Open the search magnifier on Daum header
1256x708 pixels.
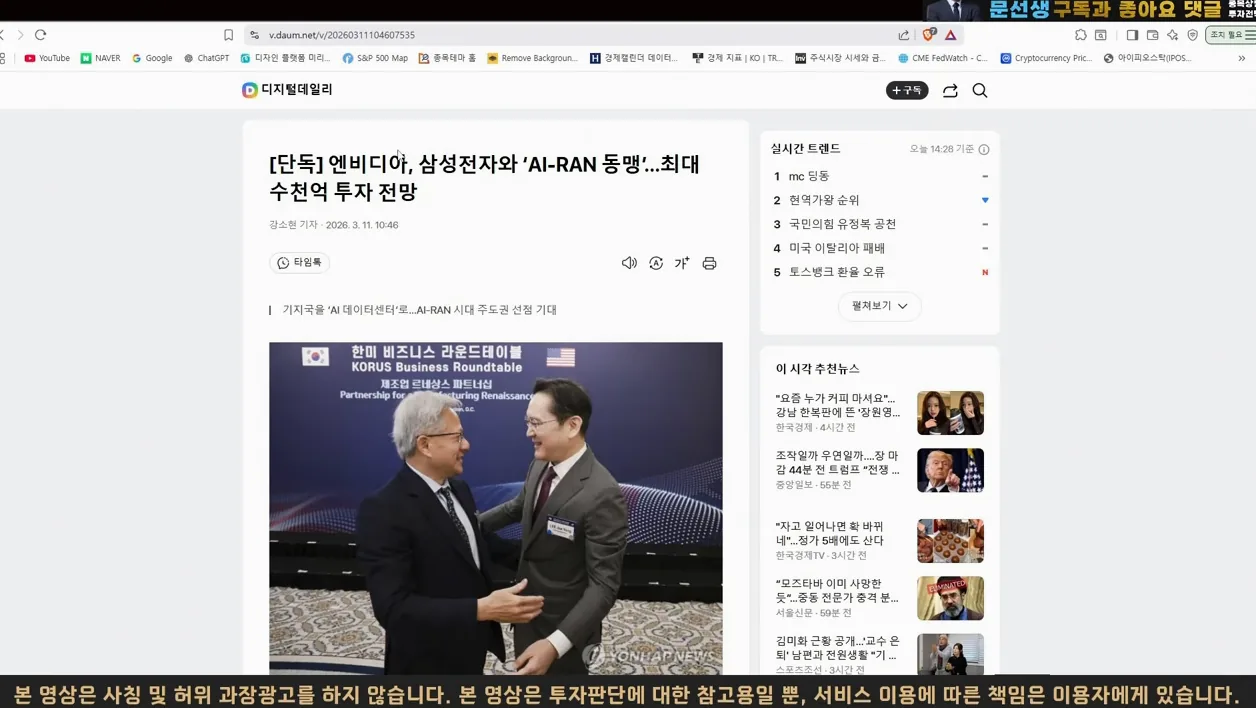click(x=980, y=90)
